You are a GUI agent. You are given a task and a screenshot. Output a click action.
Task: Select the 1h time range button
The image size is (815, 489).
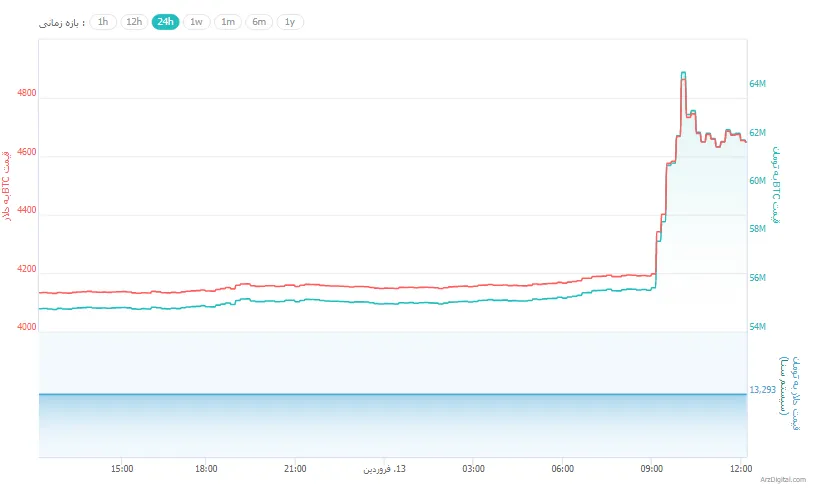click(103, 22)
